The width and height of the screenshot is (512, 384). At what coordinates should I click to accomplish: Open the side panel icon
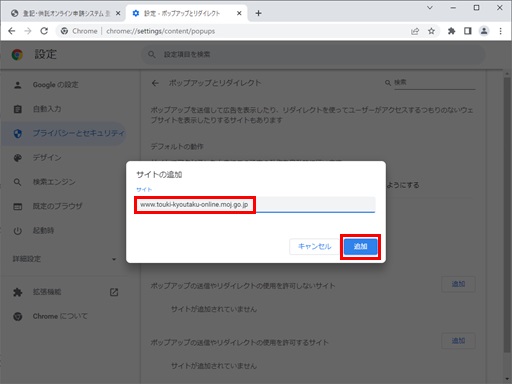468,31
